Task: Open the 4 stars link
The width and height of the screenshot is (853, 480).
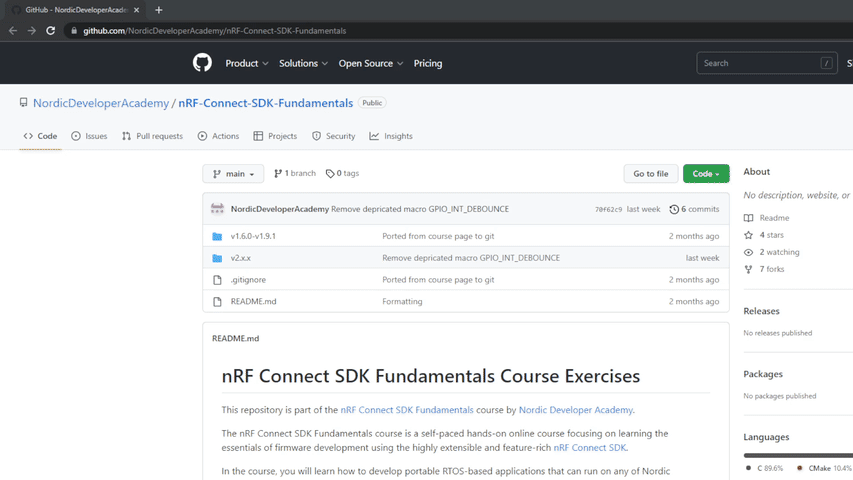Action: coord(764,235)
